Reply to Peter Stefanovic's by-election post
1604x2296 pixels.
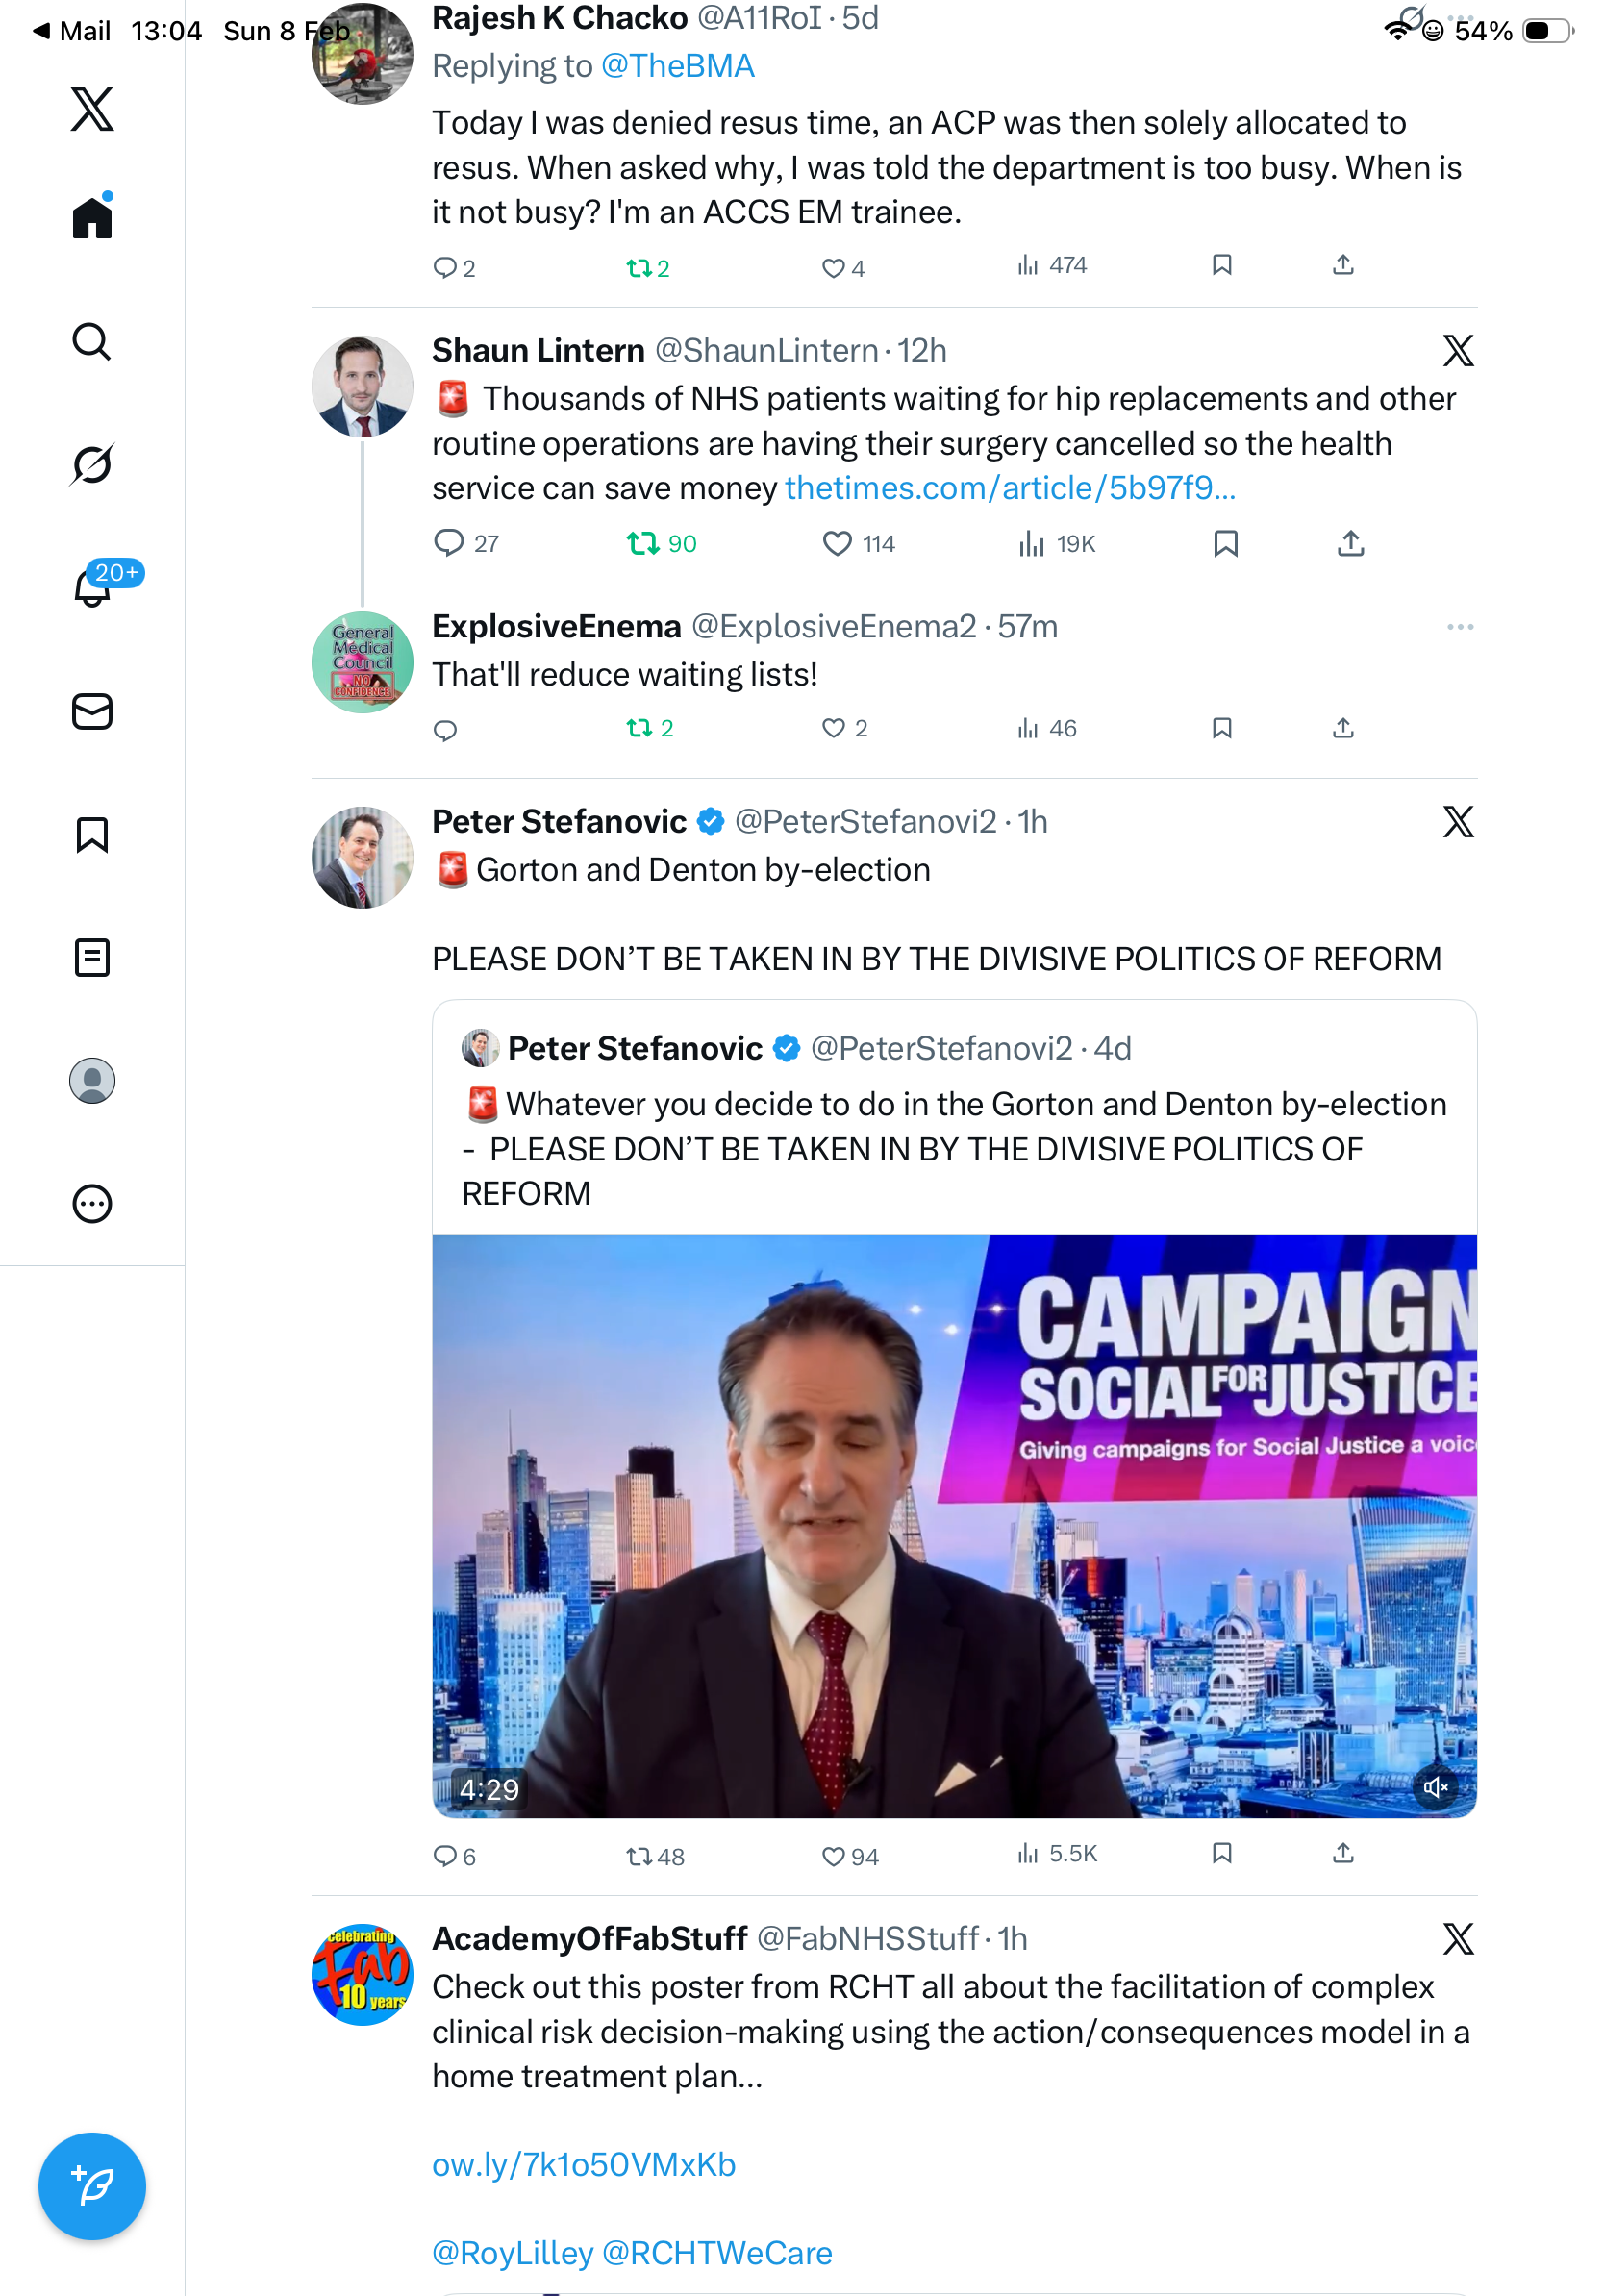(444, 1856)
